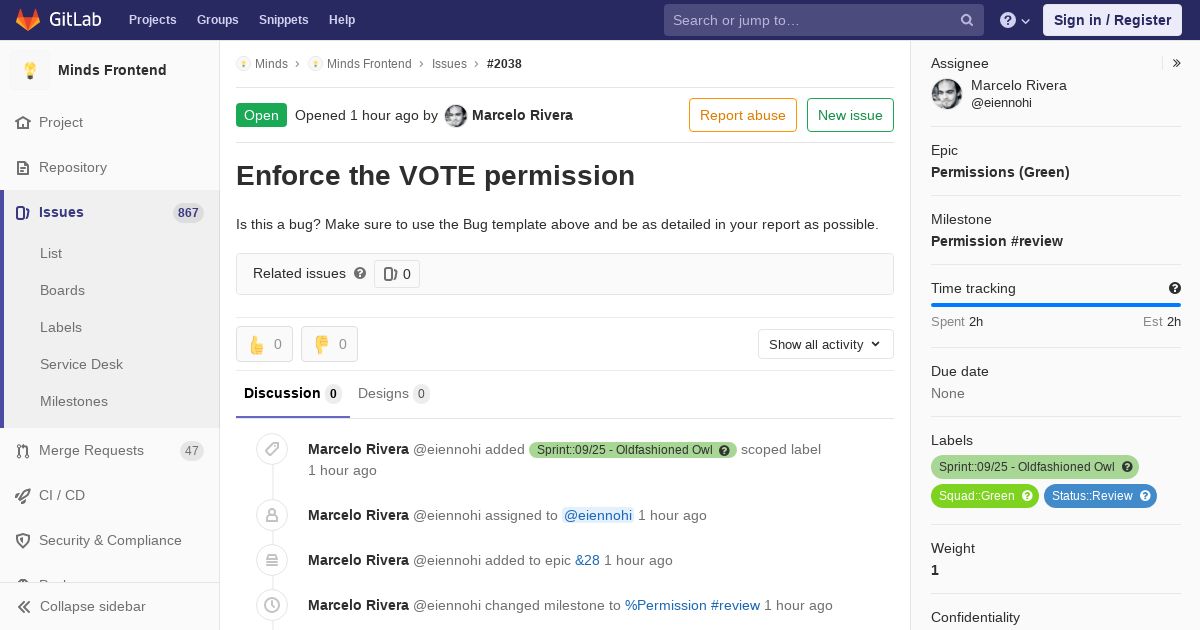Click the Sign in / Register button
Viewport: 1200px width, 630px height.
[x=1112, y=20]
